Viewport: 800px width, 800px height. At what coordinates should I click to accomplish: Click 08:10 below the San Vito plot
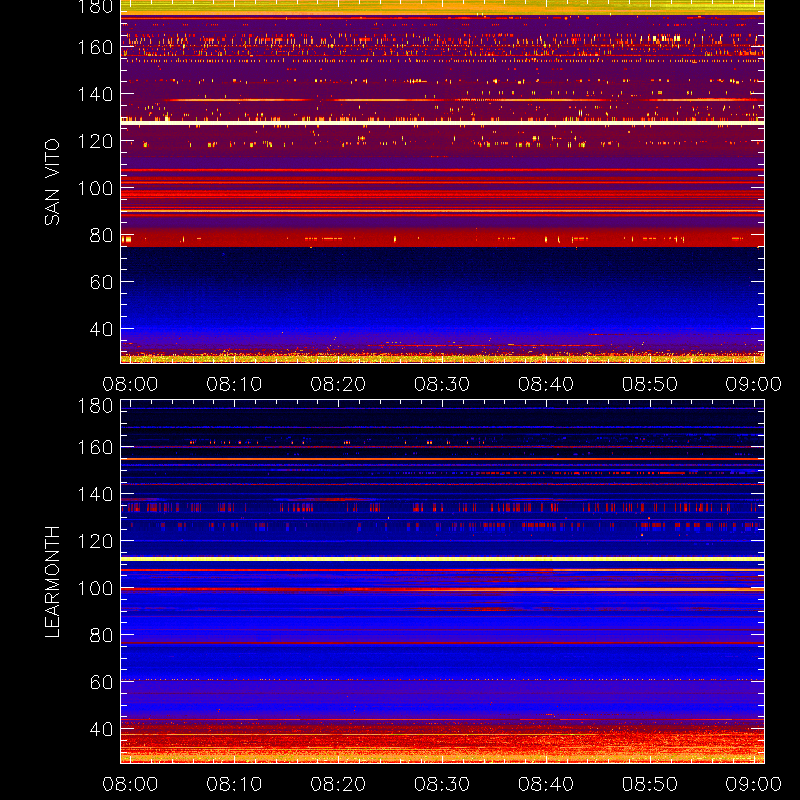pos(234,384)
